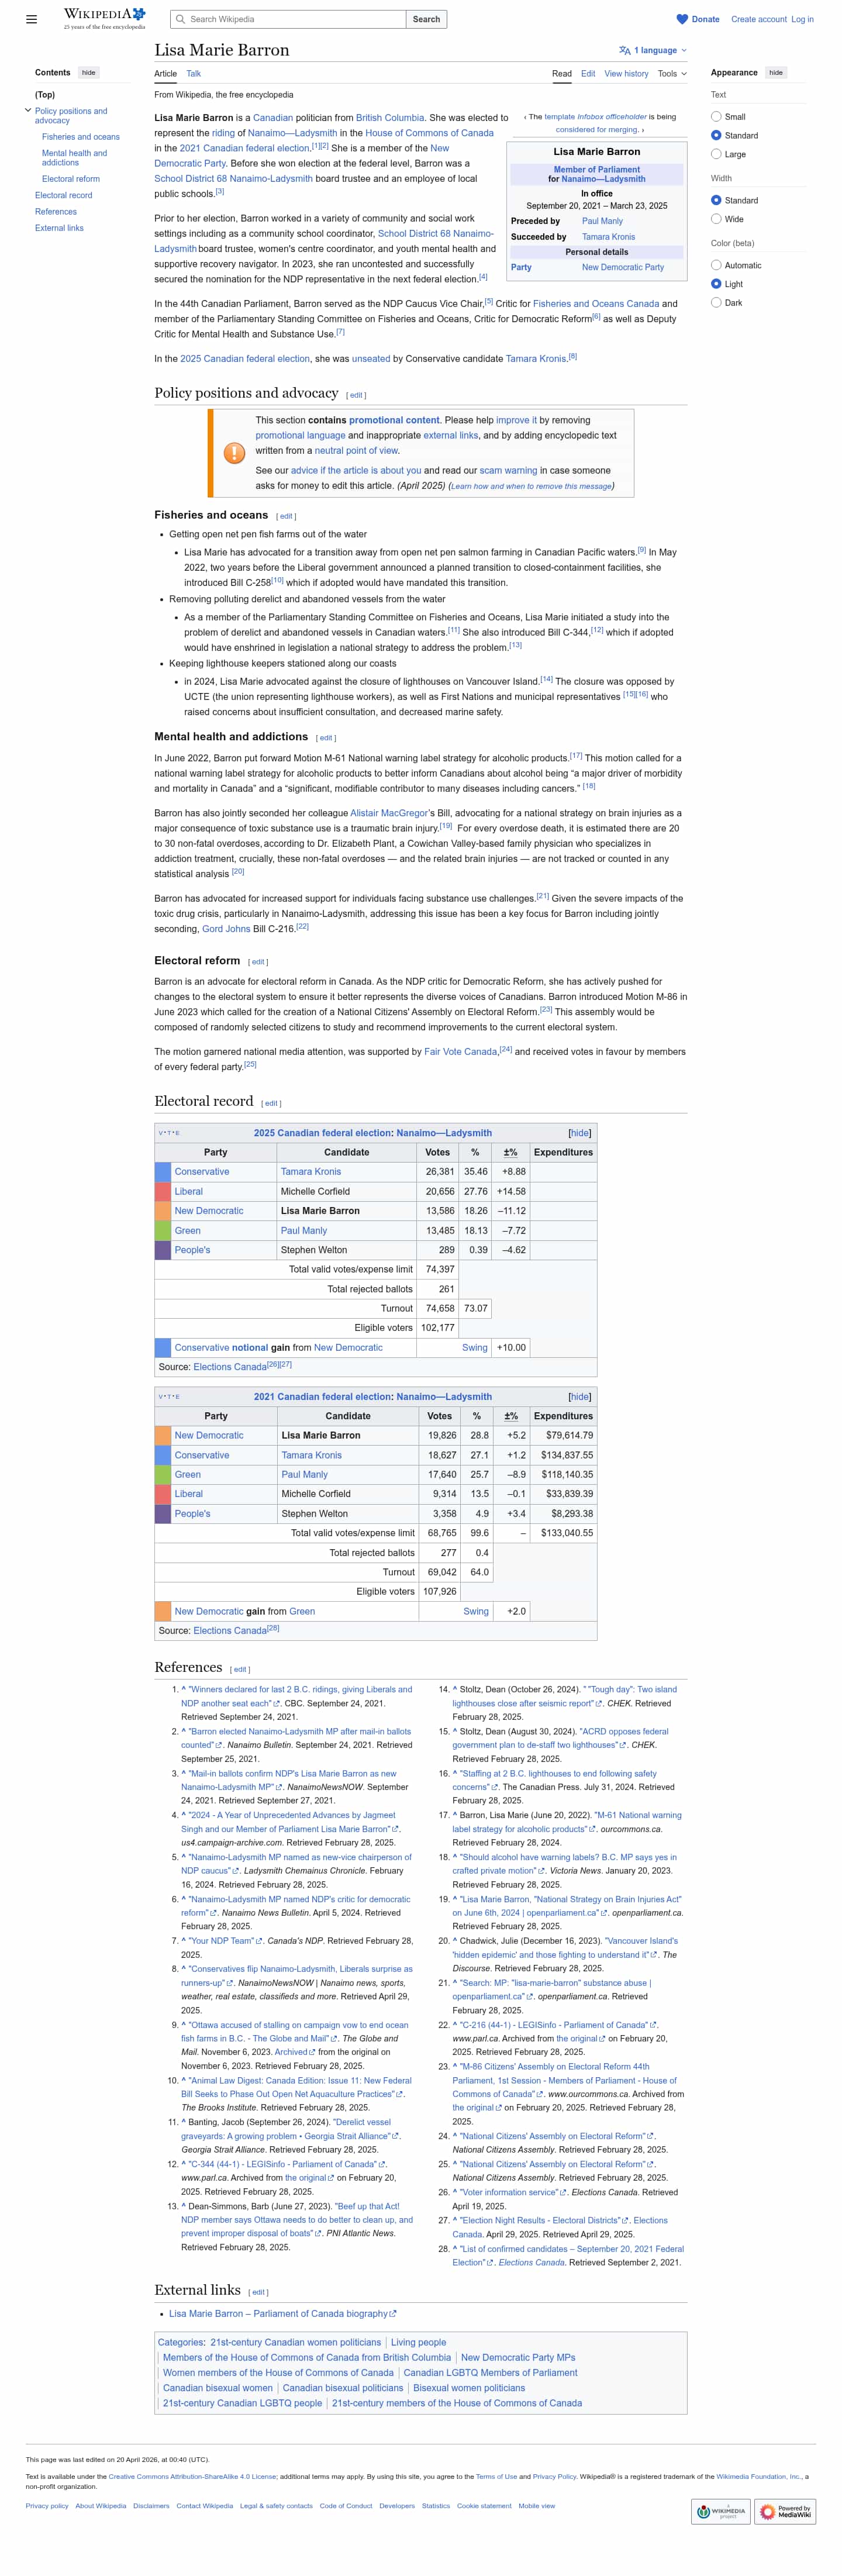Jump to External links in Contents
Image resolution: width=842 pixels, height=2576 pixels.
pyautogui.click(x=59, y=228)
